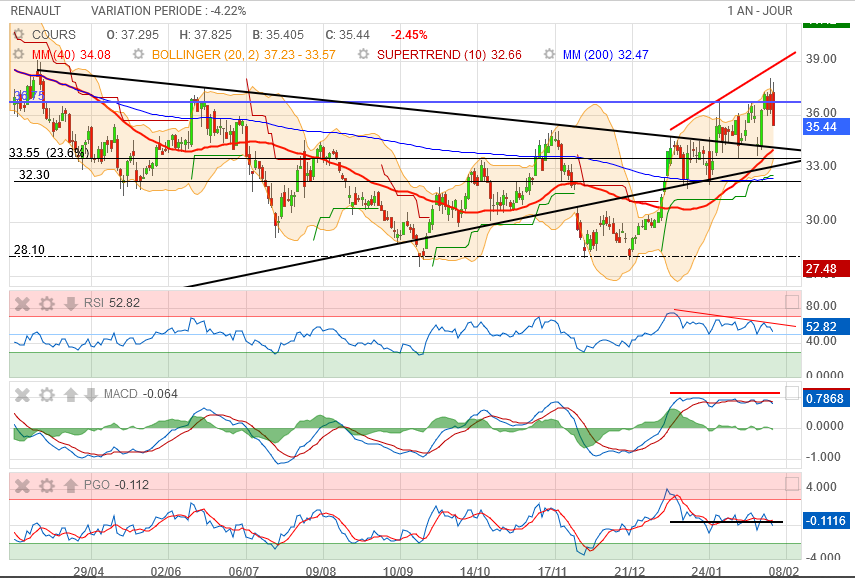Move the MACD panel down
855x578 pixels.
pyautogui.click(x=91, y=394)
